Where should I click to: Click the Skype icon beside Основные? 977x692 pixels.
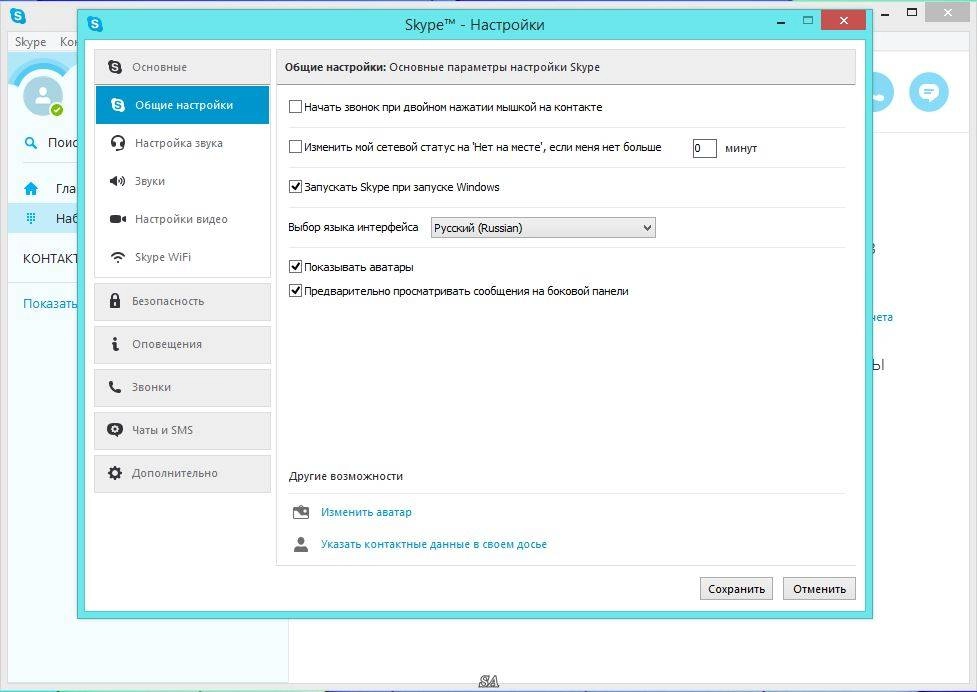pyautogui.click(x=115, y=67)
